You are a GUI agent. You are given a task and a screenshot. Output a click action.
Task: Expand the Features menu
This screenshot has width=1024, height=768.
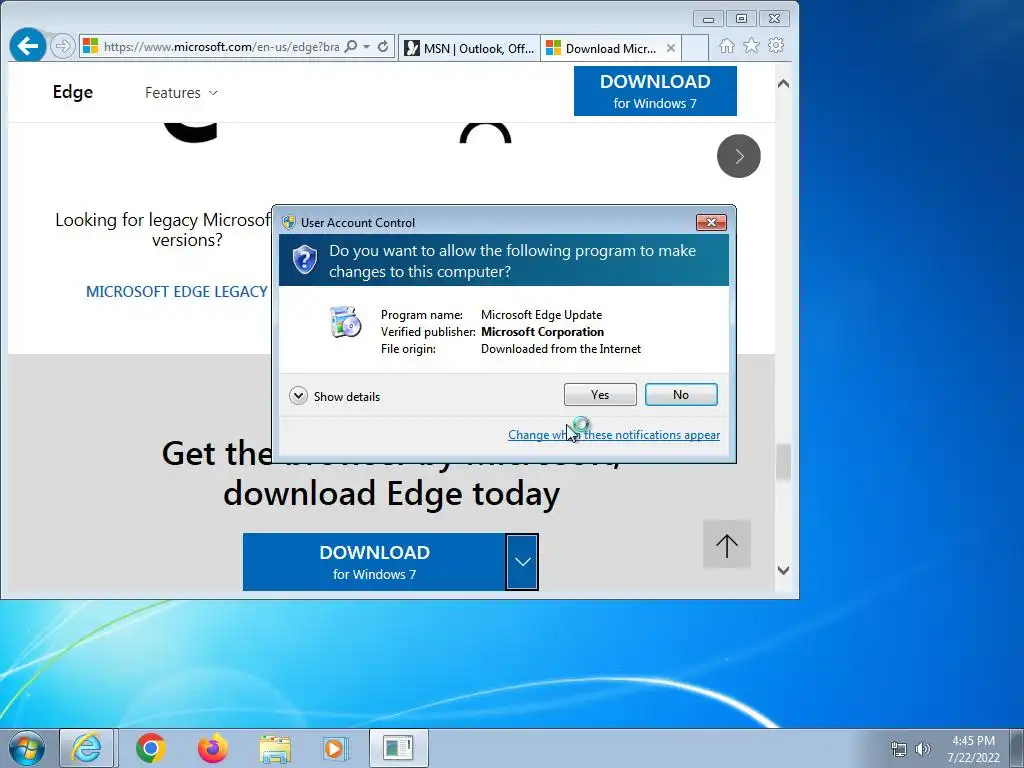coord(181,93)
